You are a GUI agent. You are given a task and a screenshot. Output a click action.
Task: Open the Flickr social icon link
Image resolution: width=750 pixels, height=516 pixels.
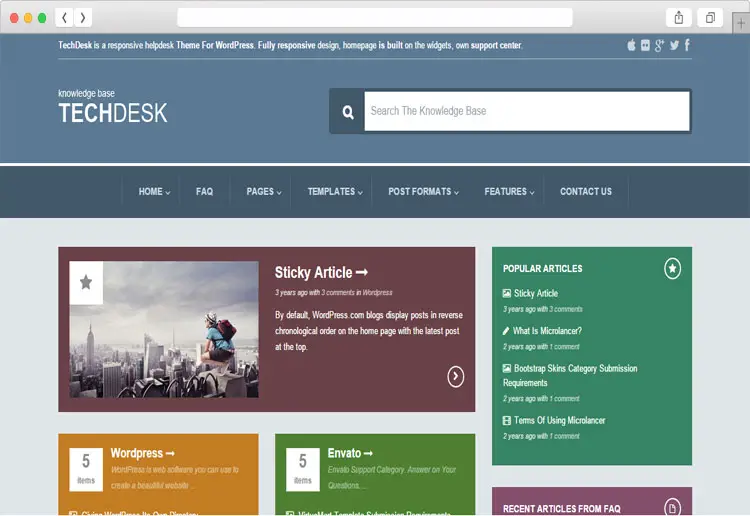(x=645, y=45)
